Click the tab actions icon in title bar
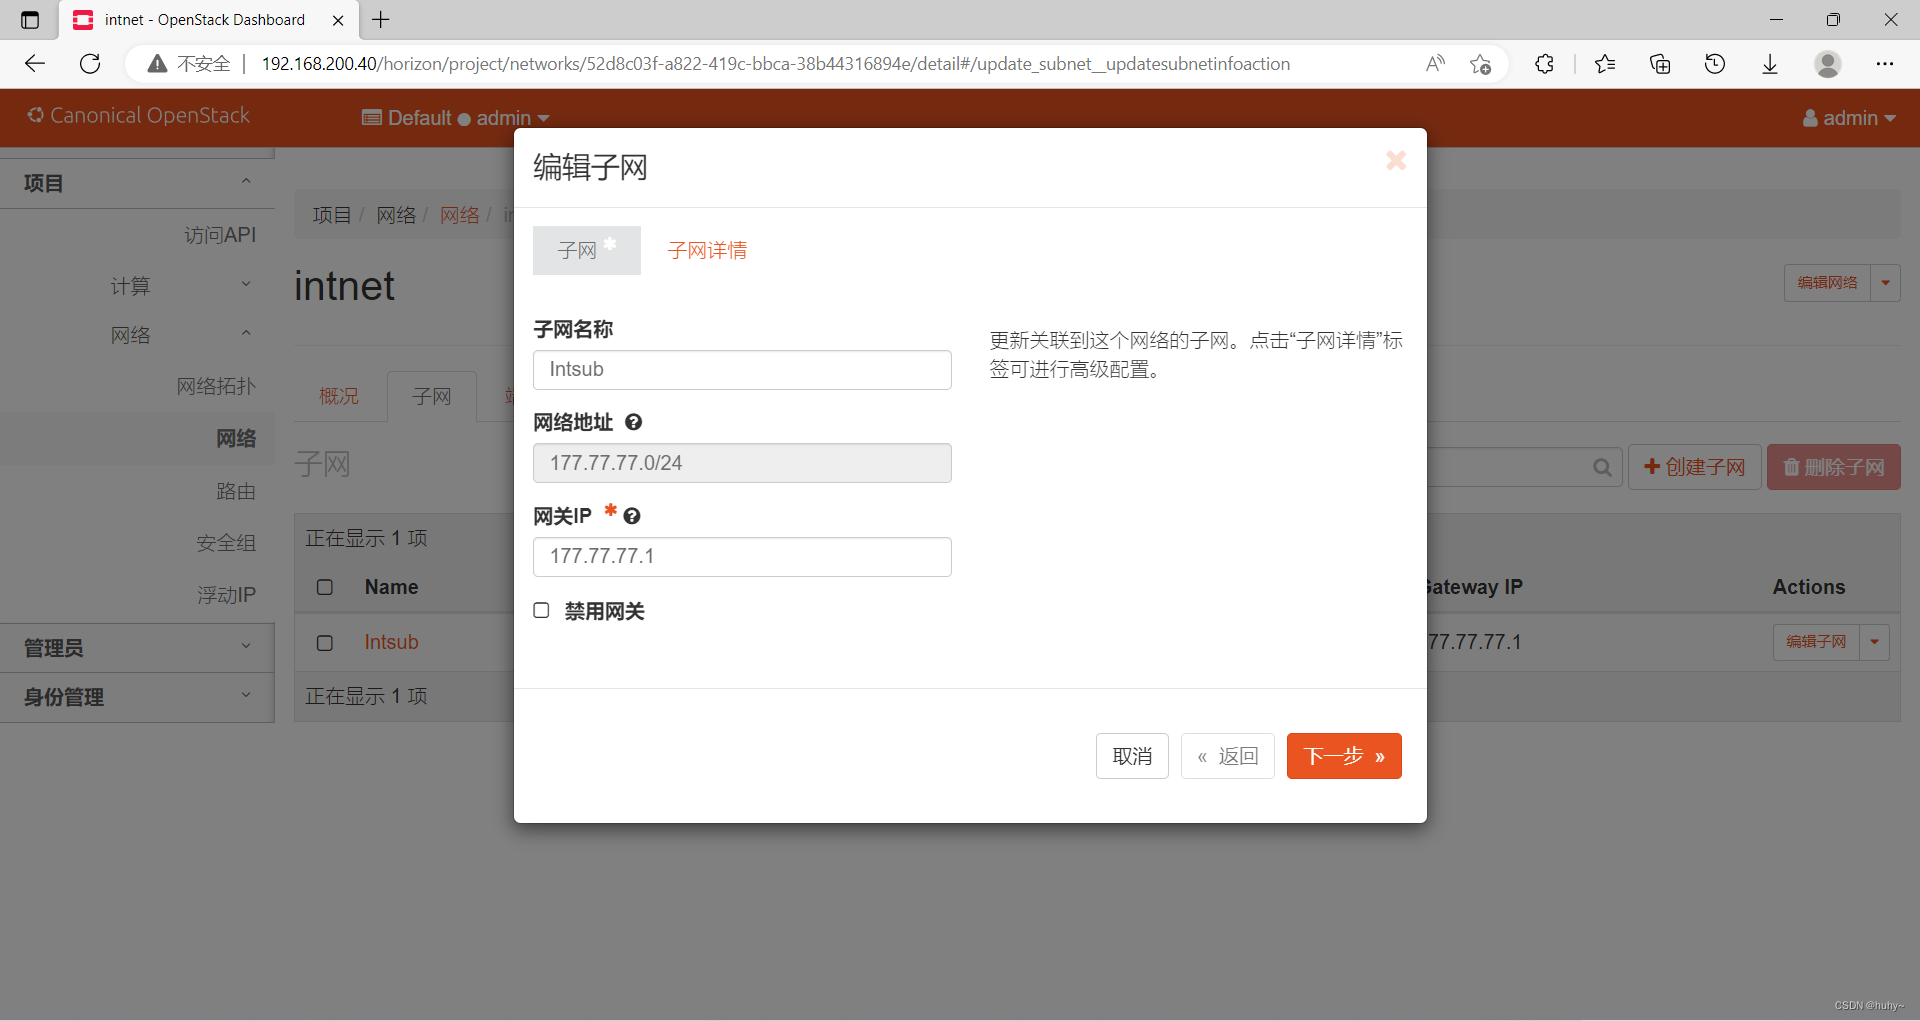1920x1021 pixels. coord(30,20)
